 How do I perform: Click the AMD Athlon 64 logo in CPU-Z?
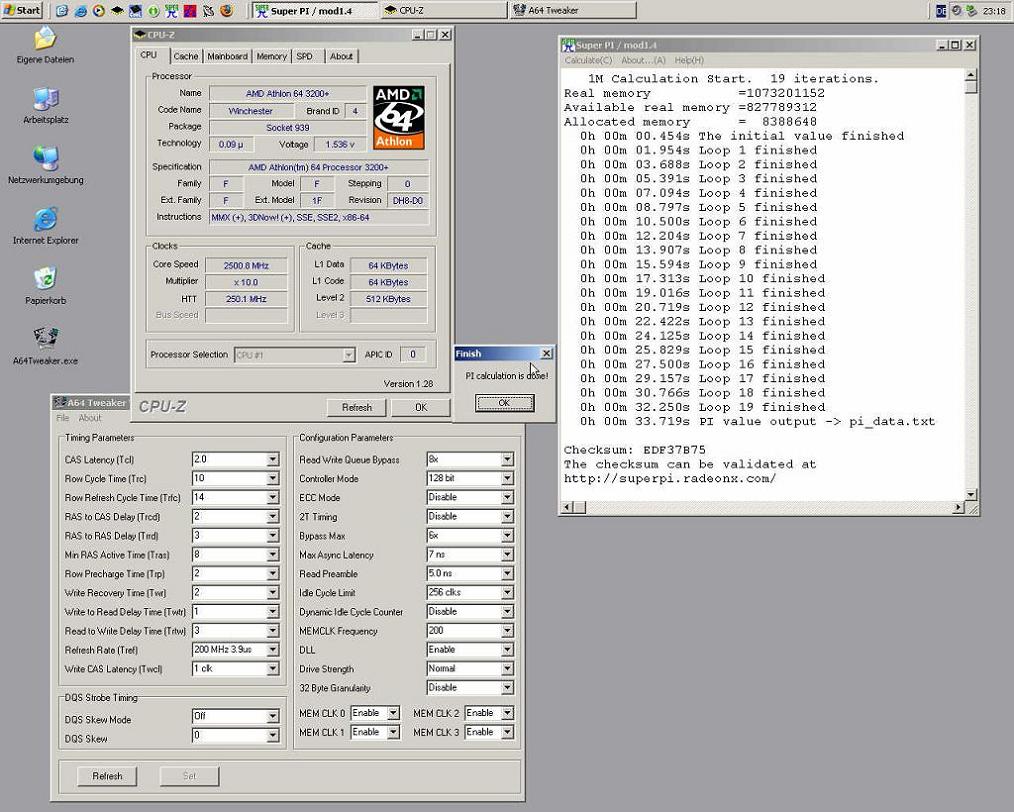click(x=399, y=118)
